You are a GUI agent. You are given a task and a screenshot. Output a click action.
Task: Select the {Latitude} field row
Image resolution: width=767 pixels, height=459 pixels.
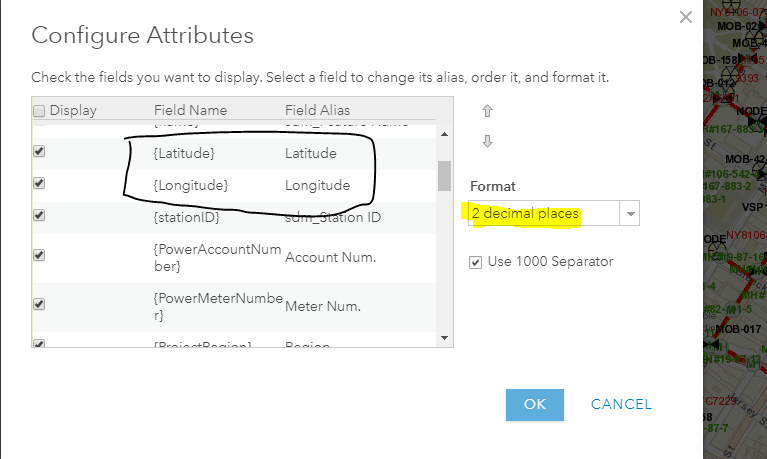(234, 154)
